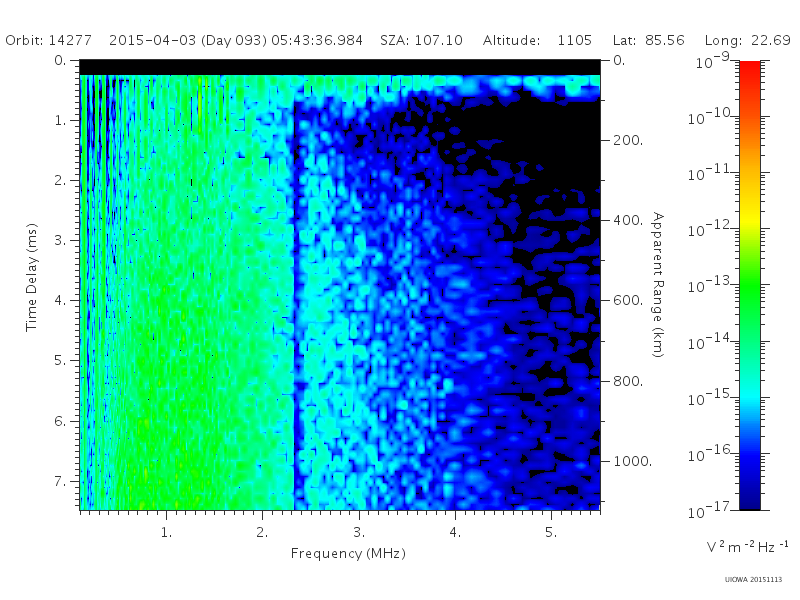The height and width of the screenshot is (600, 800).
Task: Click the 800. label on apparent range axis
Action: pos(628,381)
